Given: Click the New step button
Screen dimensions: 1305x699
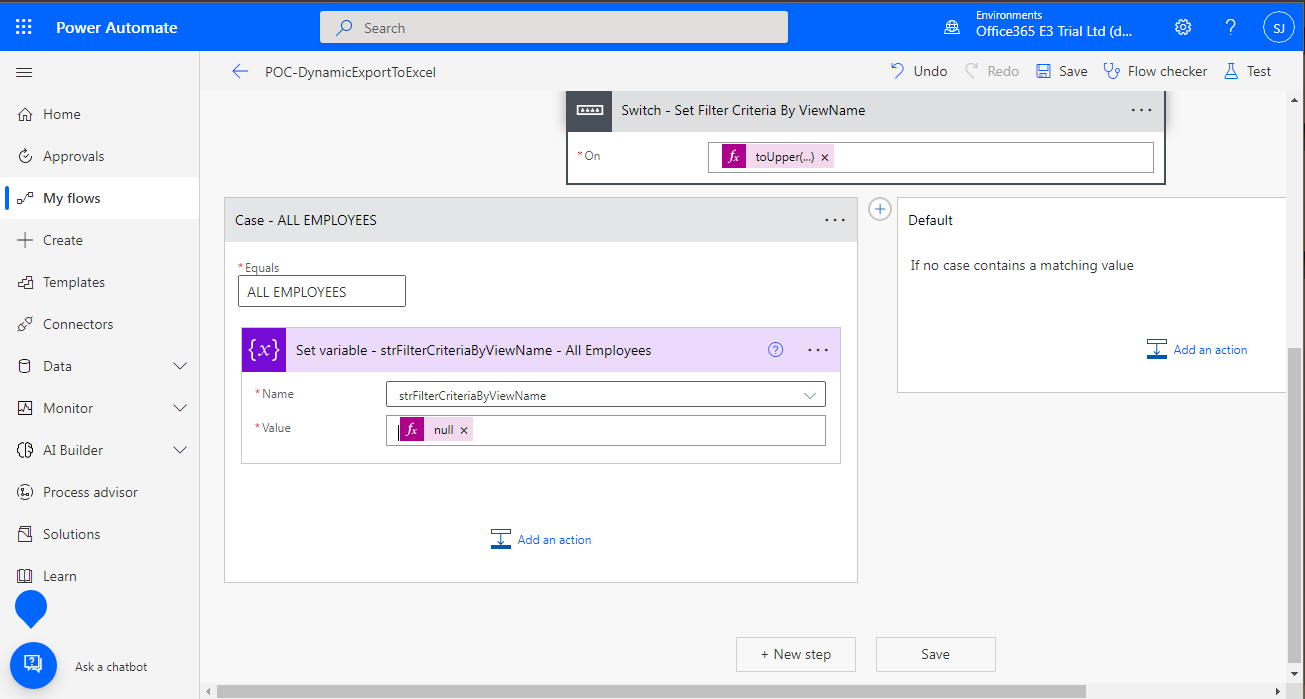Looking at the screenshot, I should click(796, 654).
